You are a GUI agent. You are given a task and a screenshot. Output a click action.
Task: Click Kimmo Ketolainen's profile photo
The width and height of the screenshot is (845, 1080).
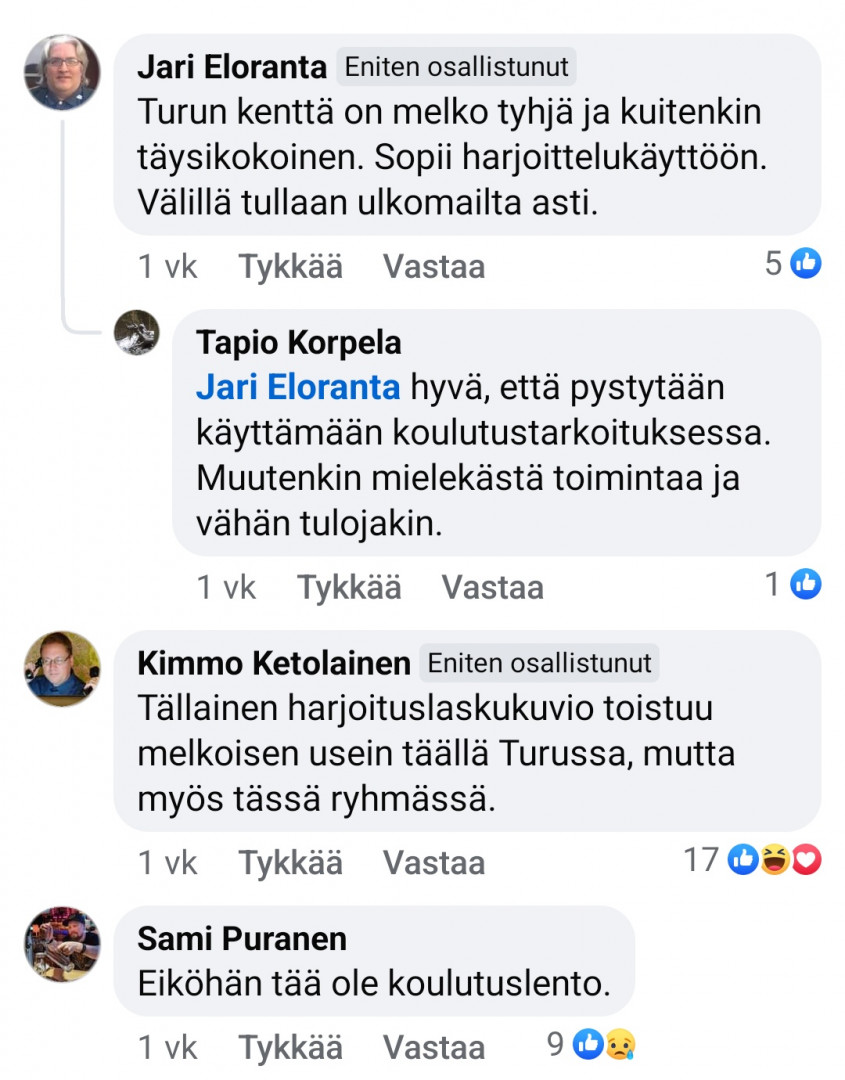(x=62, y=668)
